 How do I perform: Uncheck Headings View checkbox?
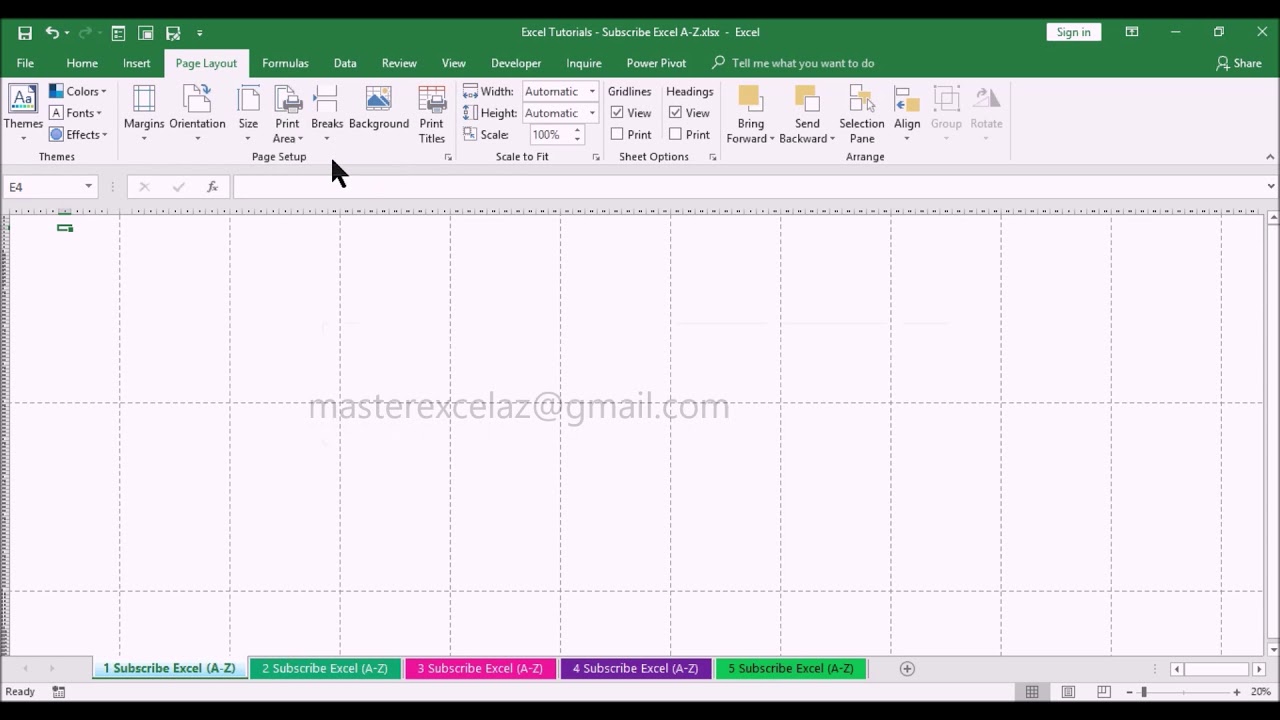pyautogui.click(x=676, y=113)
